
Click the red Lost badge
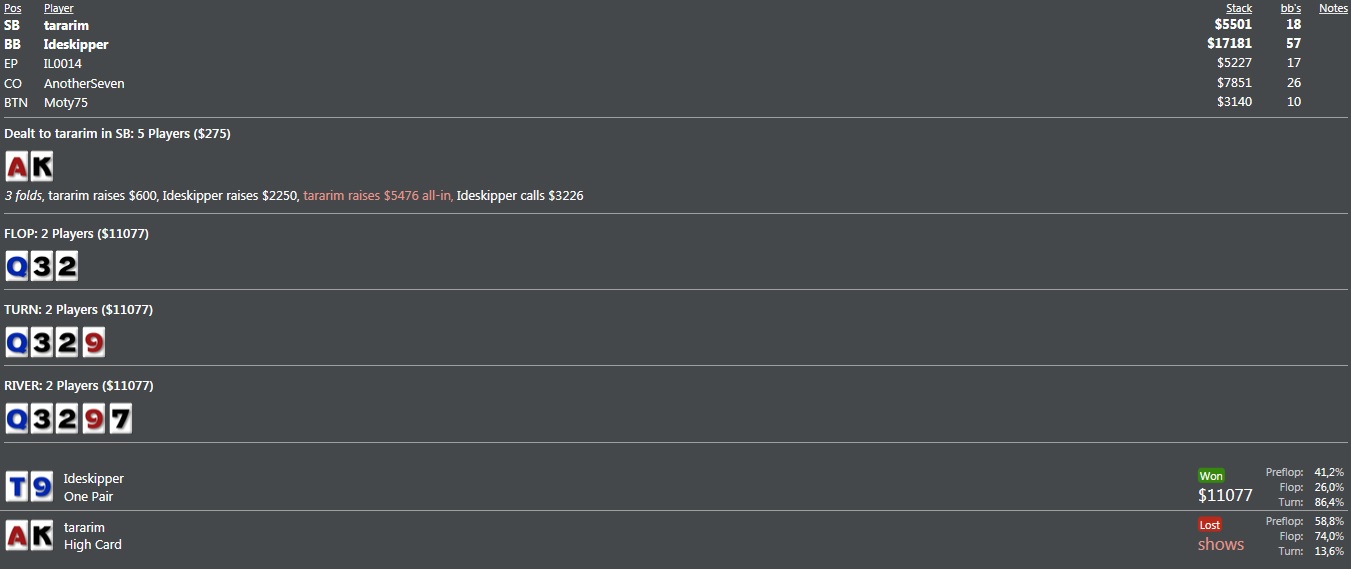[x=1210, y=524]
